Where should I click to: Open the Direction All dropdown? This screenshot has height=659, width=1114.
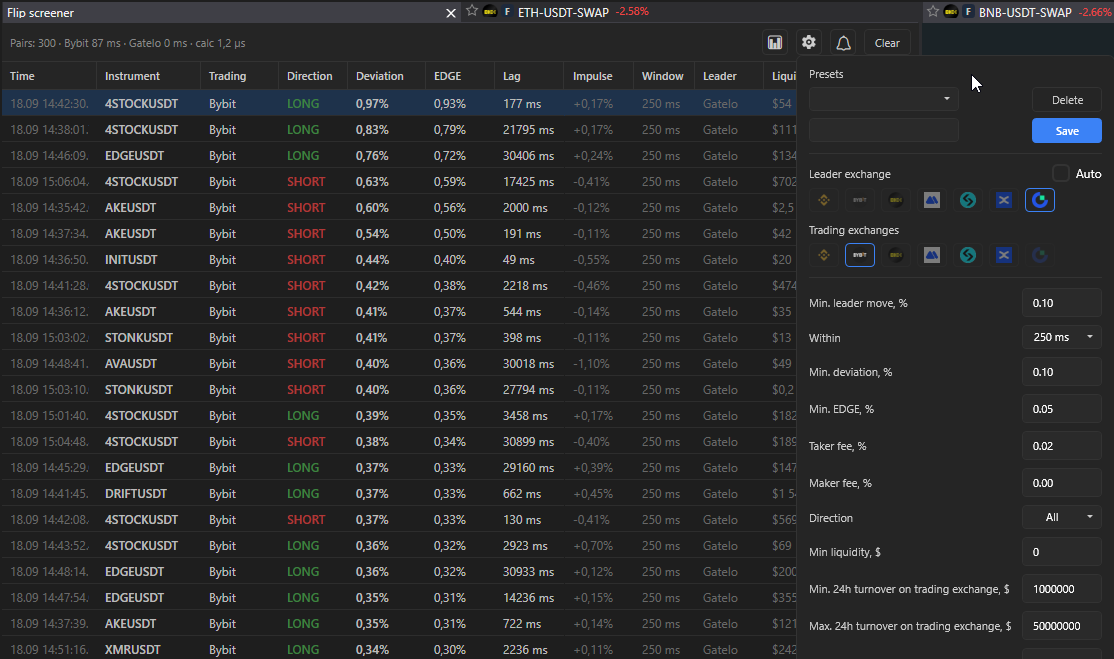[x=1061, y=517]
